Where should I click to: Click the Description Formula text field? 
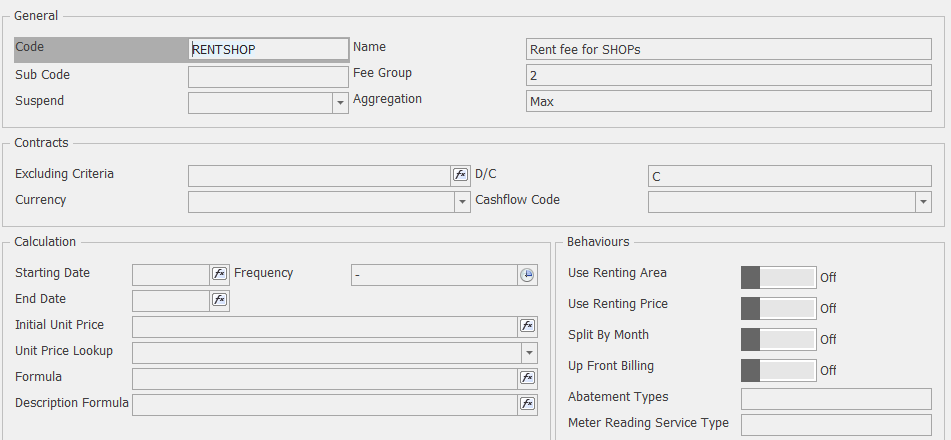pos(325,405)
